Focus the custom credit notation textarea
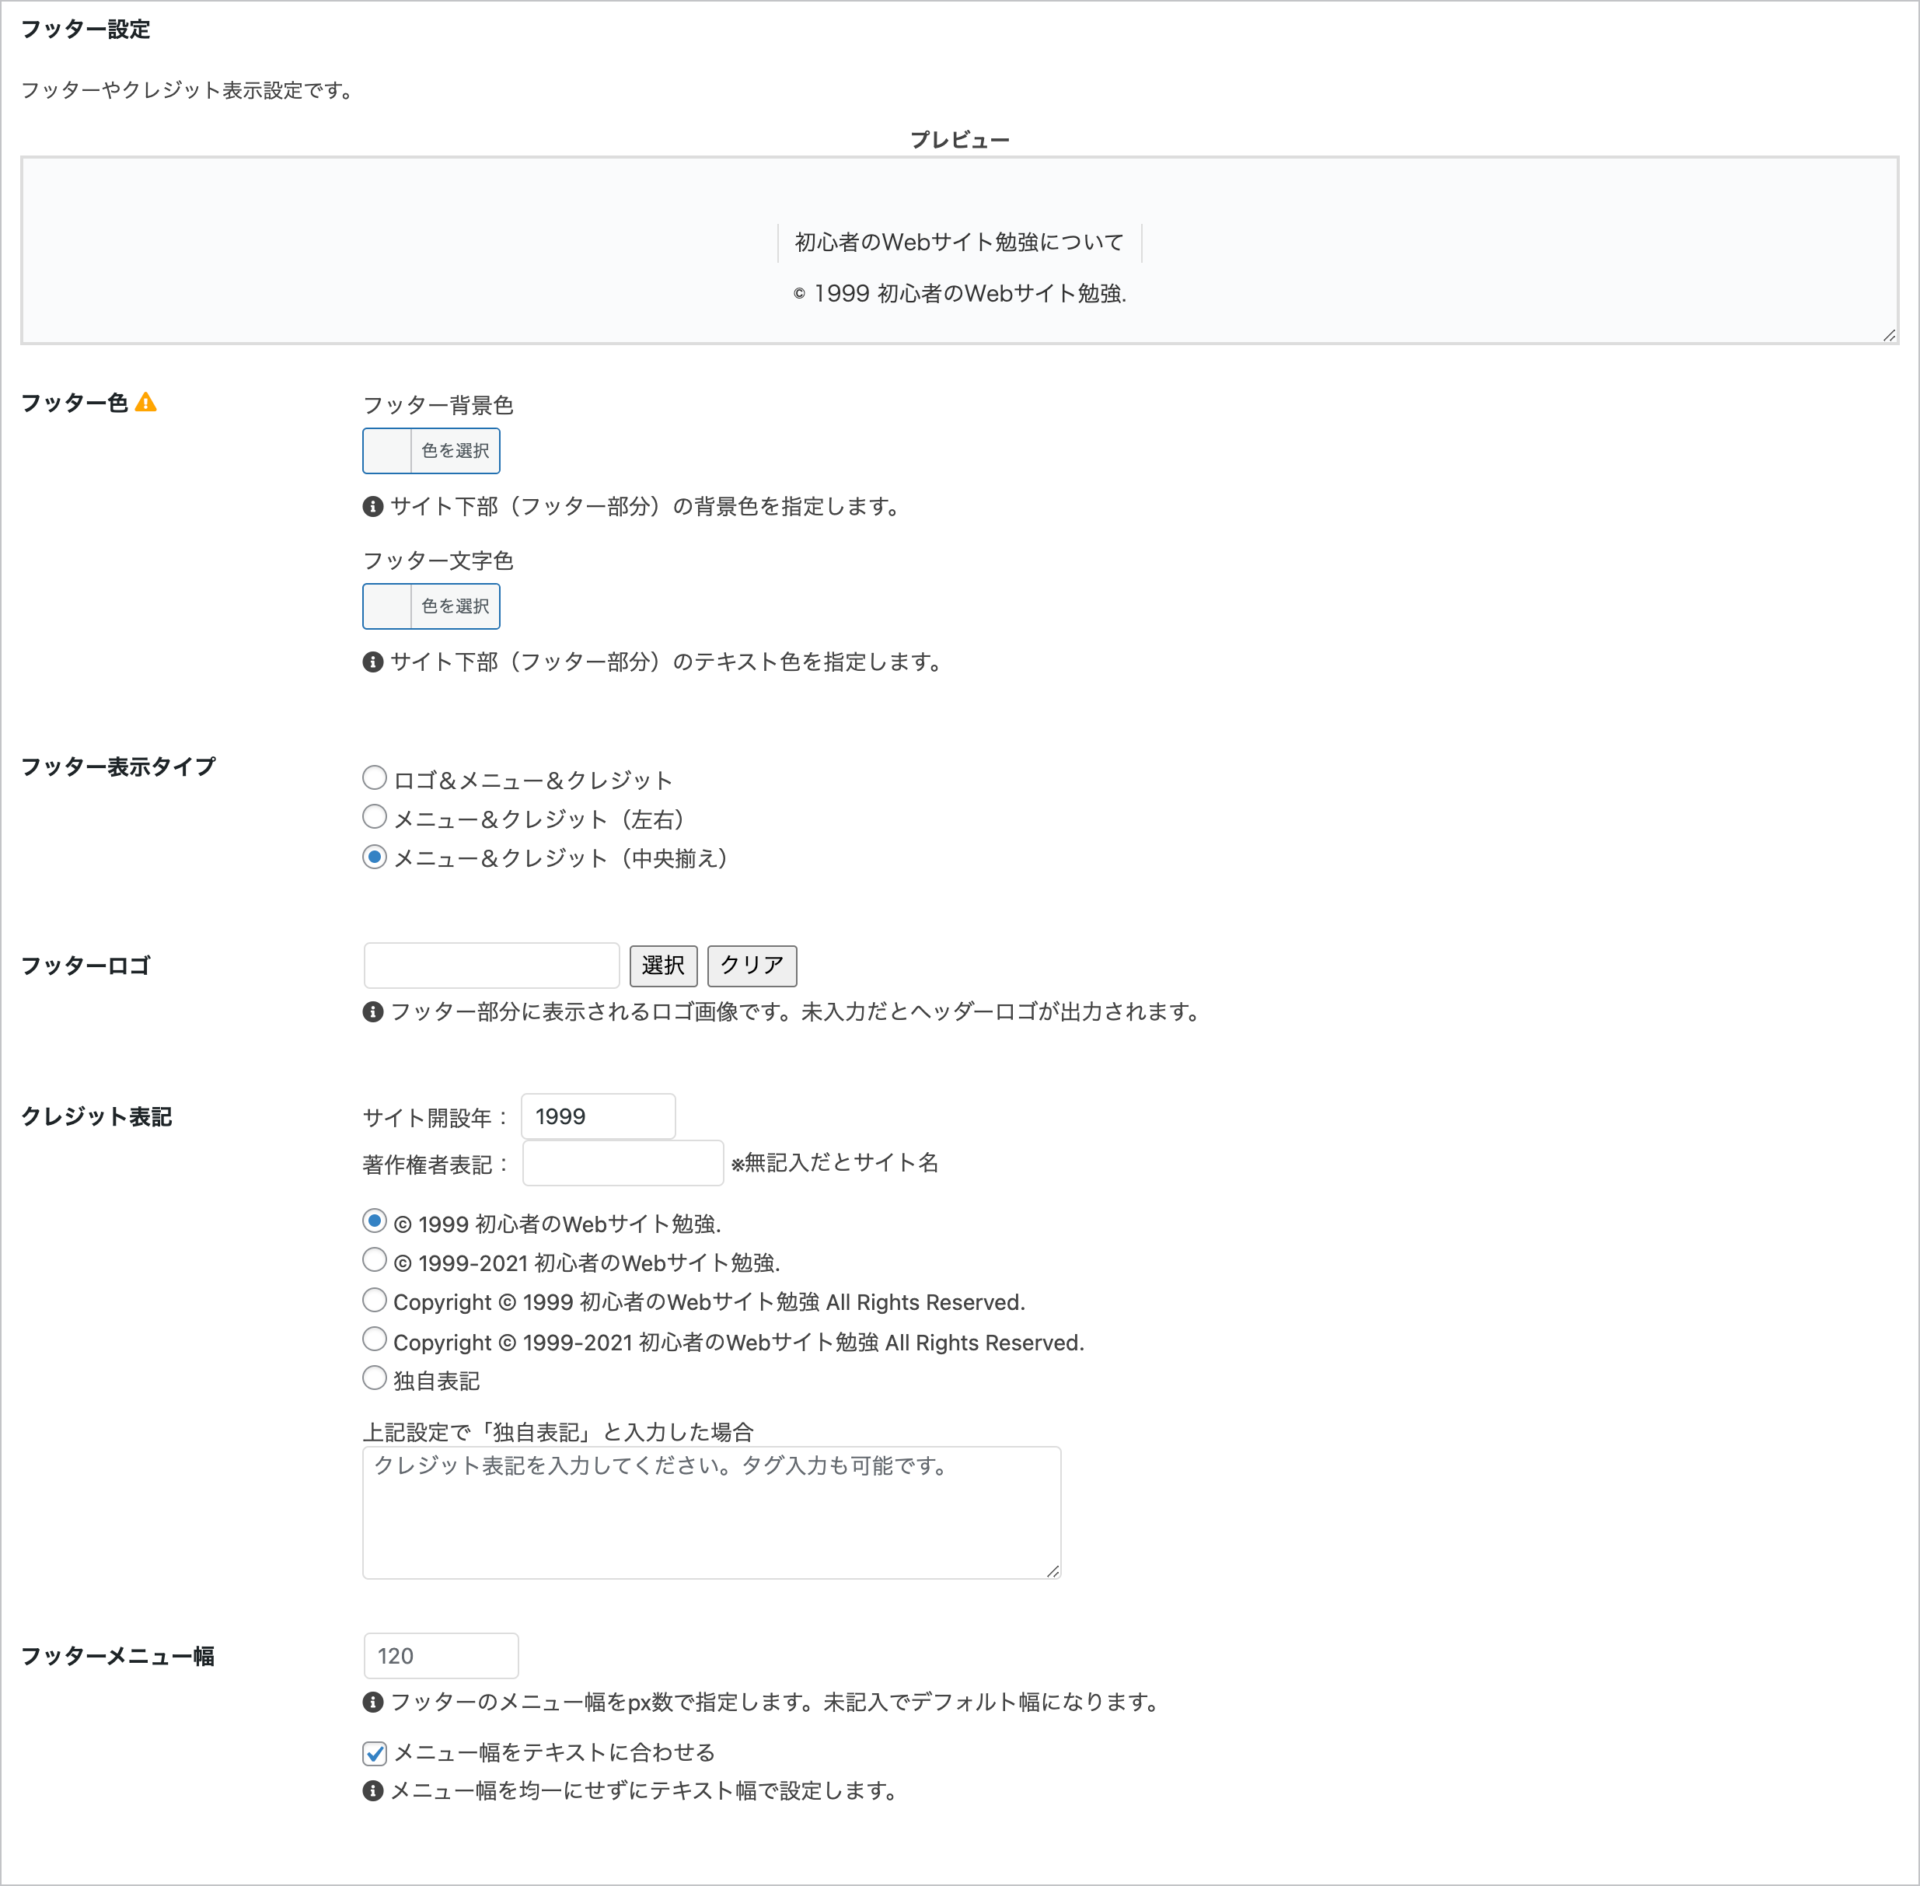1920x1886 pixels. click(711, 1513)
